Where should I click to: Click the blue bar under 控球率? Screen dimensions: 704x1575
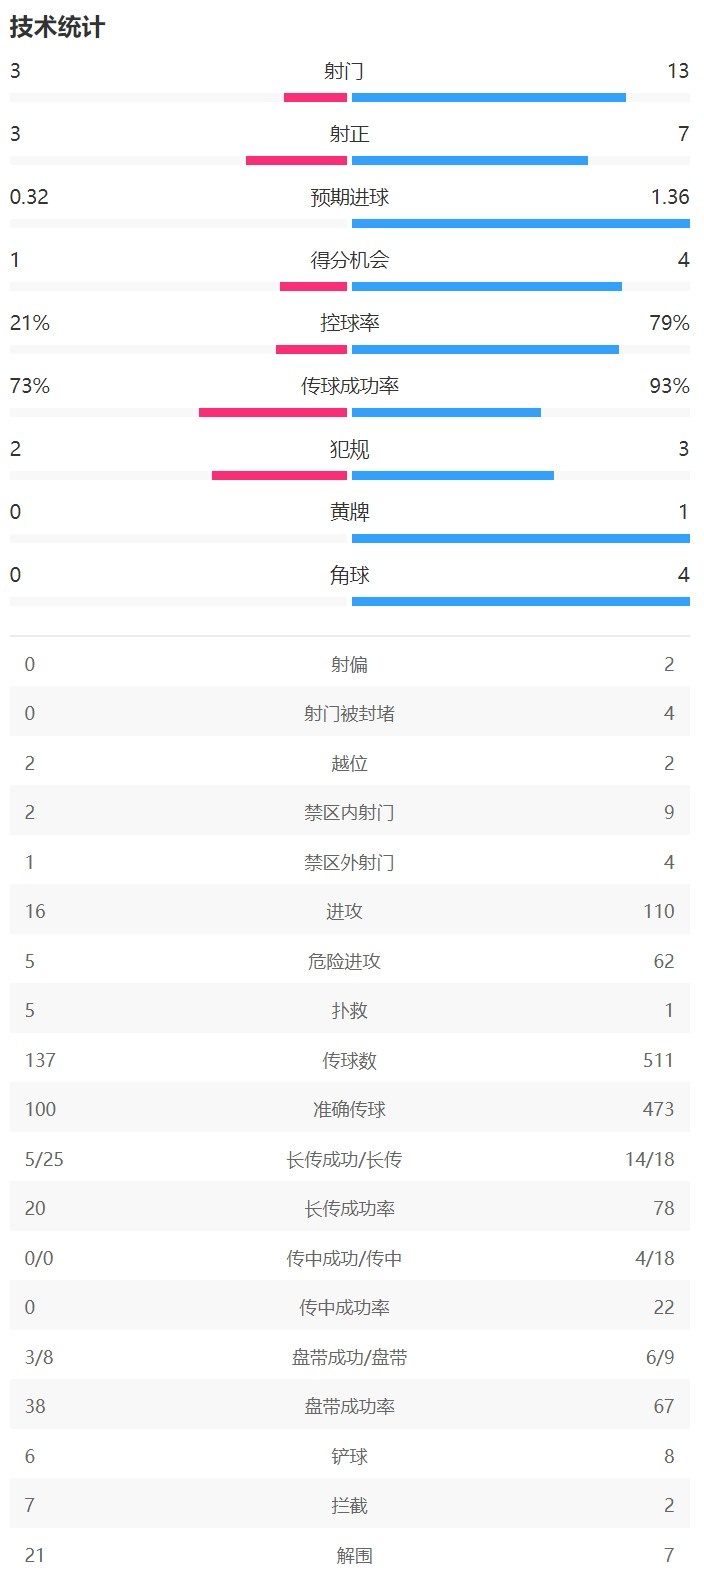[485, 349]
